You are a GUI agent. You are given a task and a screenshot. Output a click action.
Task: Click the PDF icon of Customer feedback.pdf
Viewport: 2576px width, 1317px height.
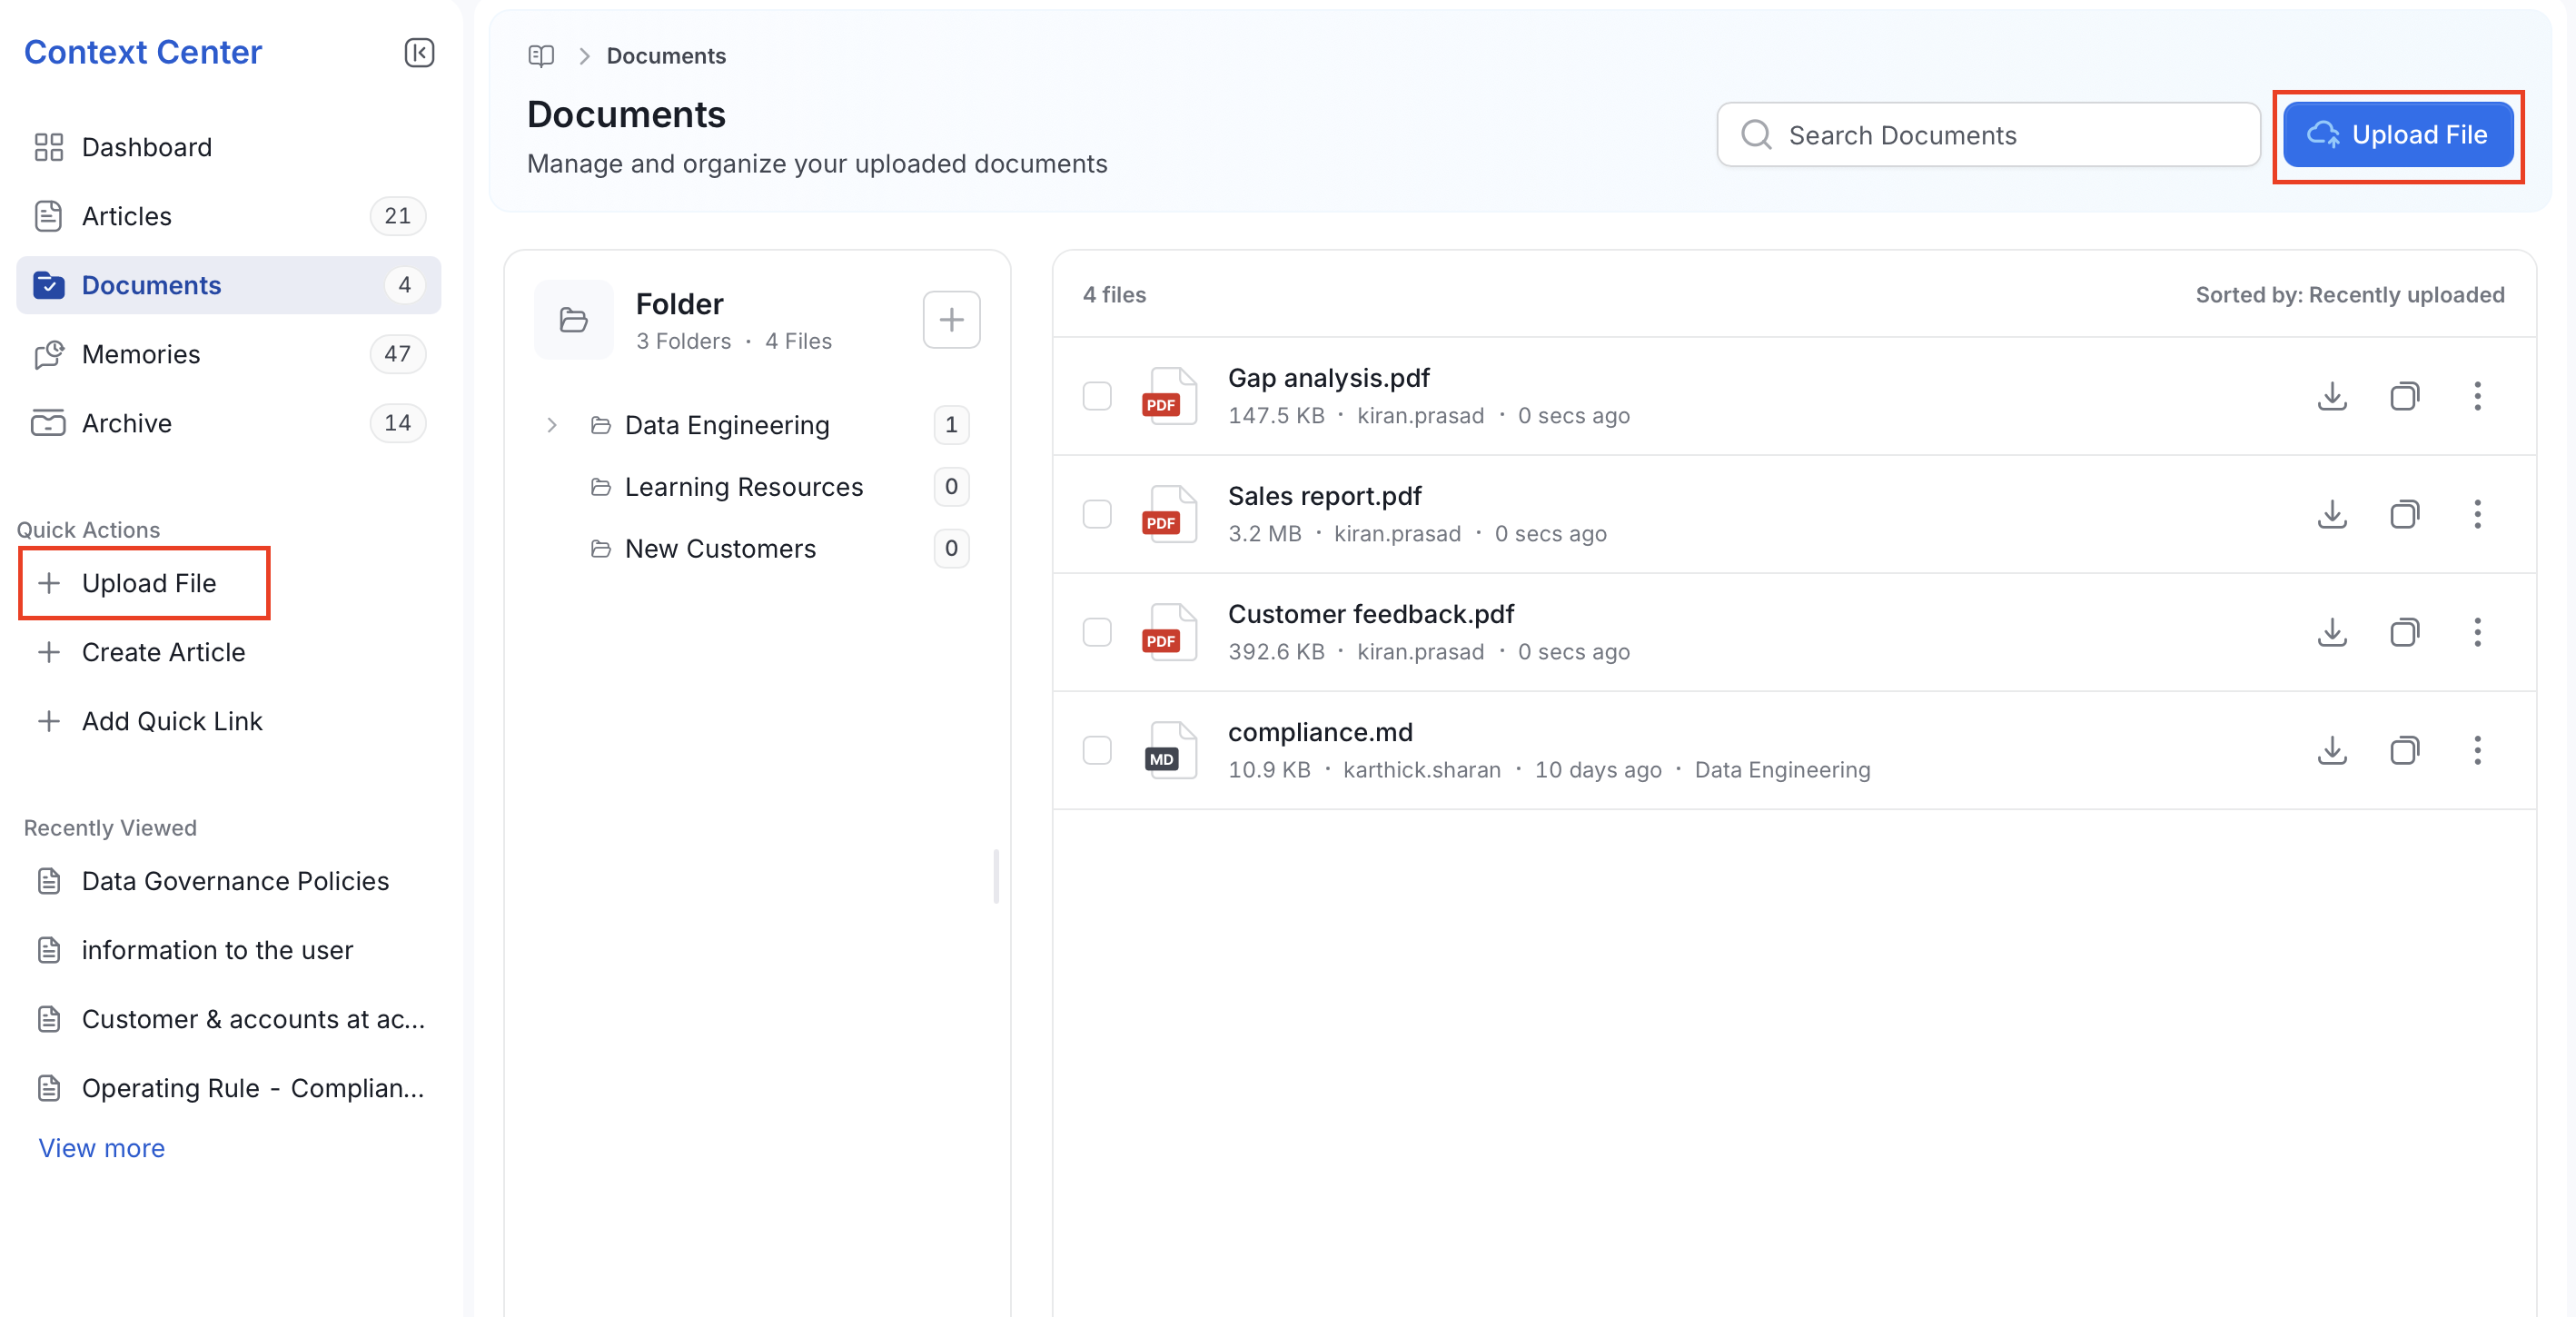point(1169,632)
